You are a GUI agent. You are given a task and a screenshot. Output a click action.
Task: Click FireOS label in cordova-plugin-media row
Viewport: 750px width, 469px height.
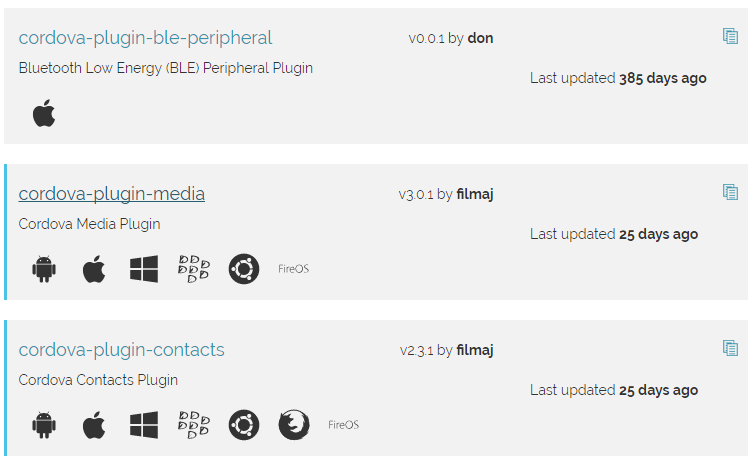coord(294,269)
